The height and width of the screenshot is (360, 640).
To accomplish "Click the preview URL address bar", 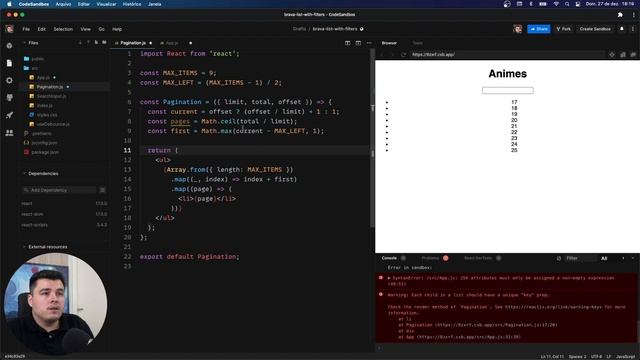I will click(x=507, y=54).
